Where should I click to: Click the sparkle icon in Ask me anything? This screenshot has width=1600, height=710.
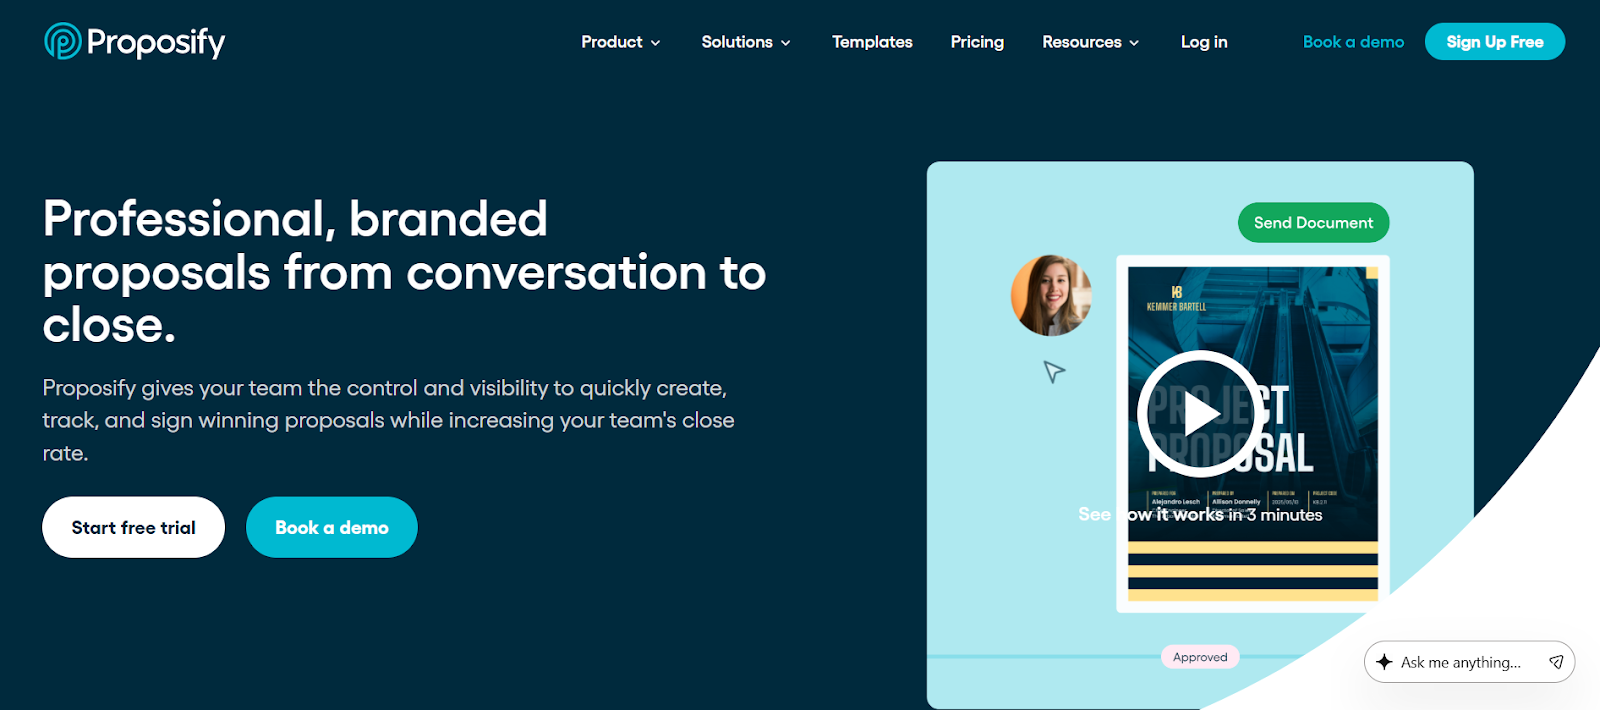[1384, 662]
